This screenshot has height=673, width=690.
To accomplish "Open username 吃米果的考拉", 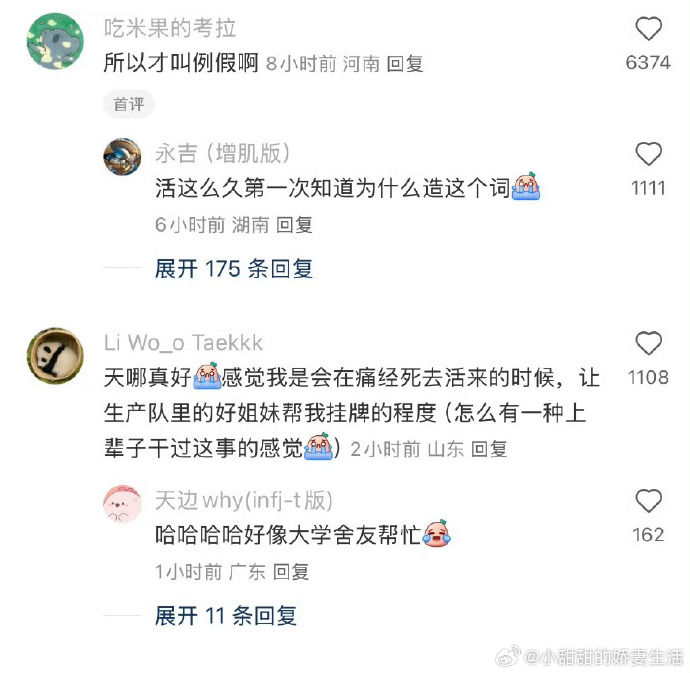I will [170, 28].
